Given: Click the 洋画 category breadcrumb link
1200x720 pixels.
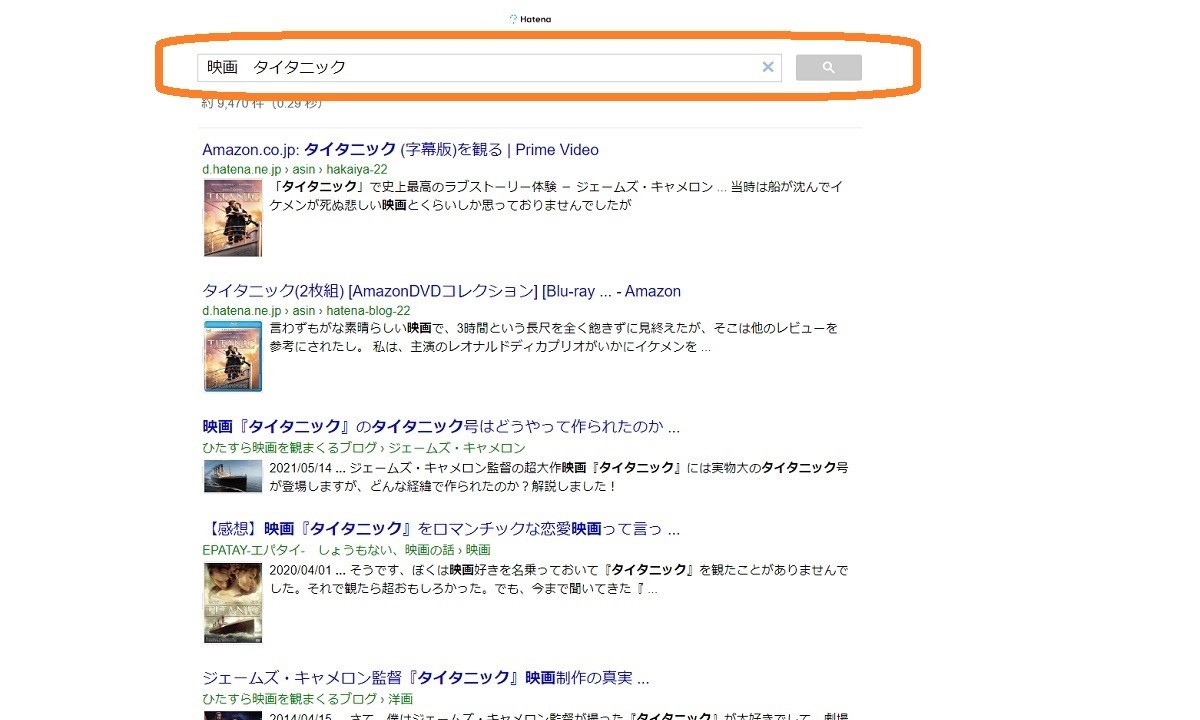Looking at the screenshot, I should pos(398,699).
